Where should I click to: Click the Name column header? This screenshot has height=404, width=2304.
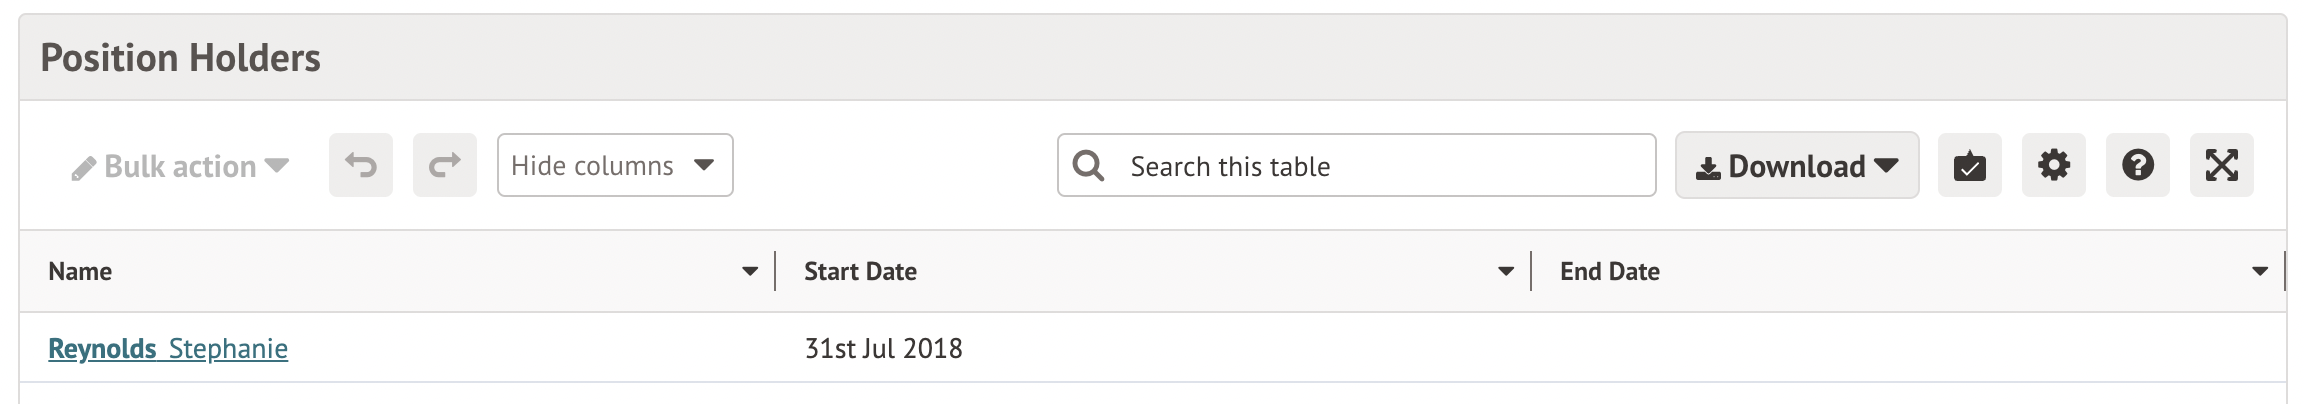[80, 272]
